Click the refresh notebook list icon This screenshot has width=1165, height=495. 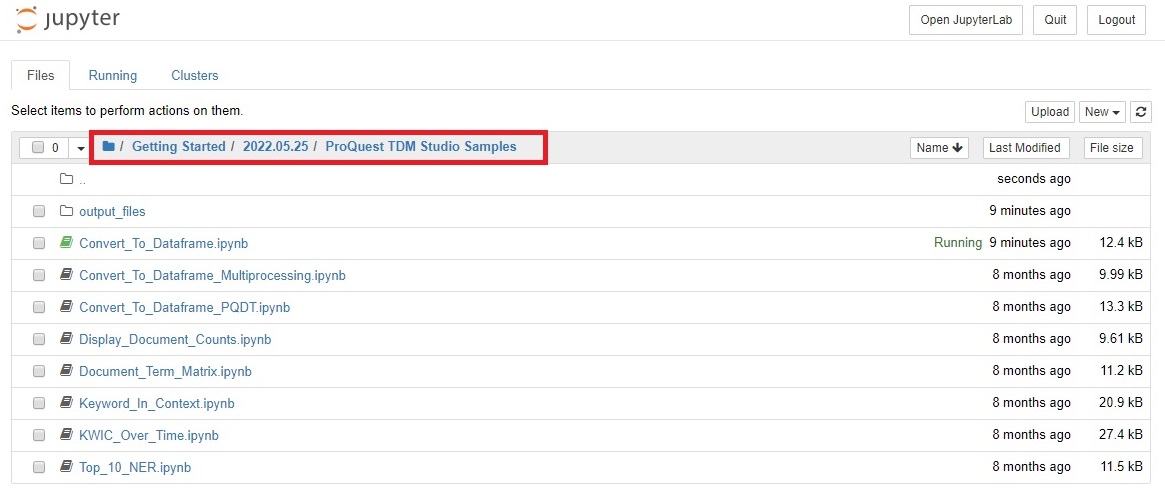tap(1140, 112)
